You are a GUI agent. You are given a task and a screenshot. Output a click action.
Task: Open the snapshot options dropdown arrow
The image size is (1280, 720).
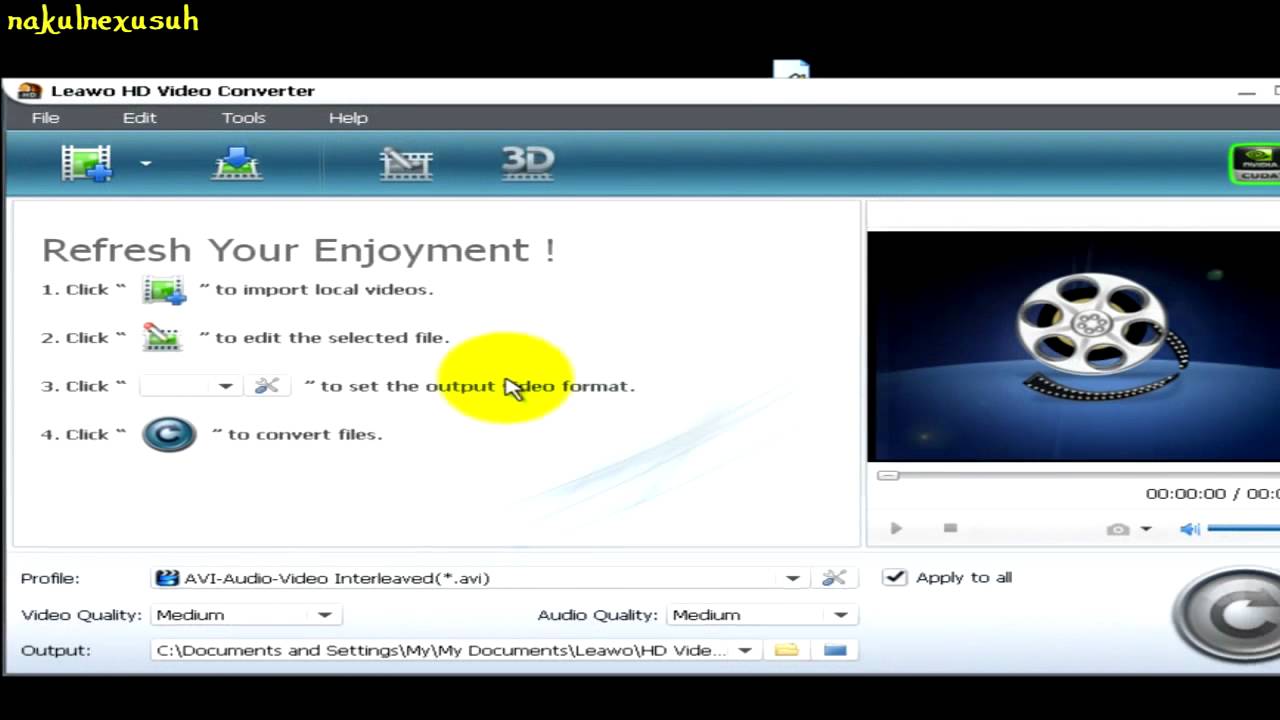1146,529
